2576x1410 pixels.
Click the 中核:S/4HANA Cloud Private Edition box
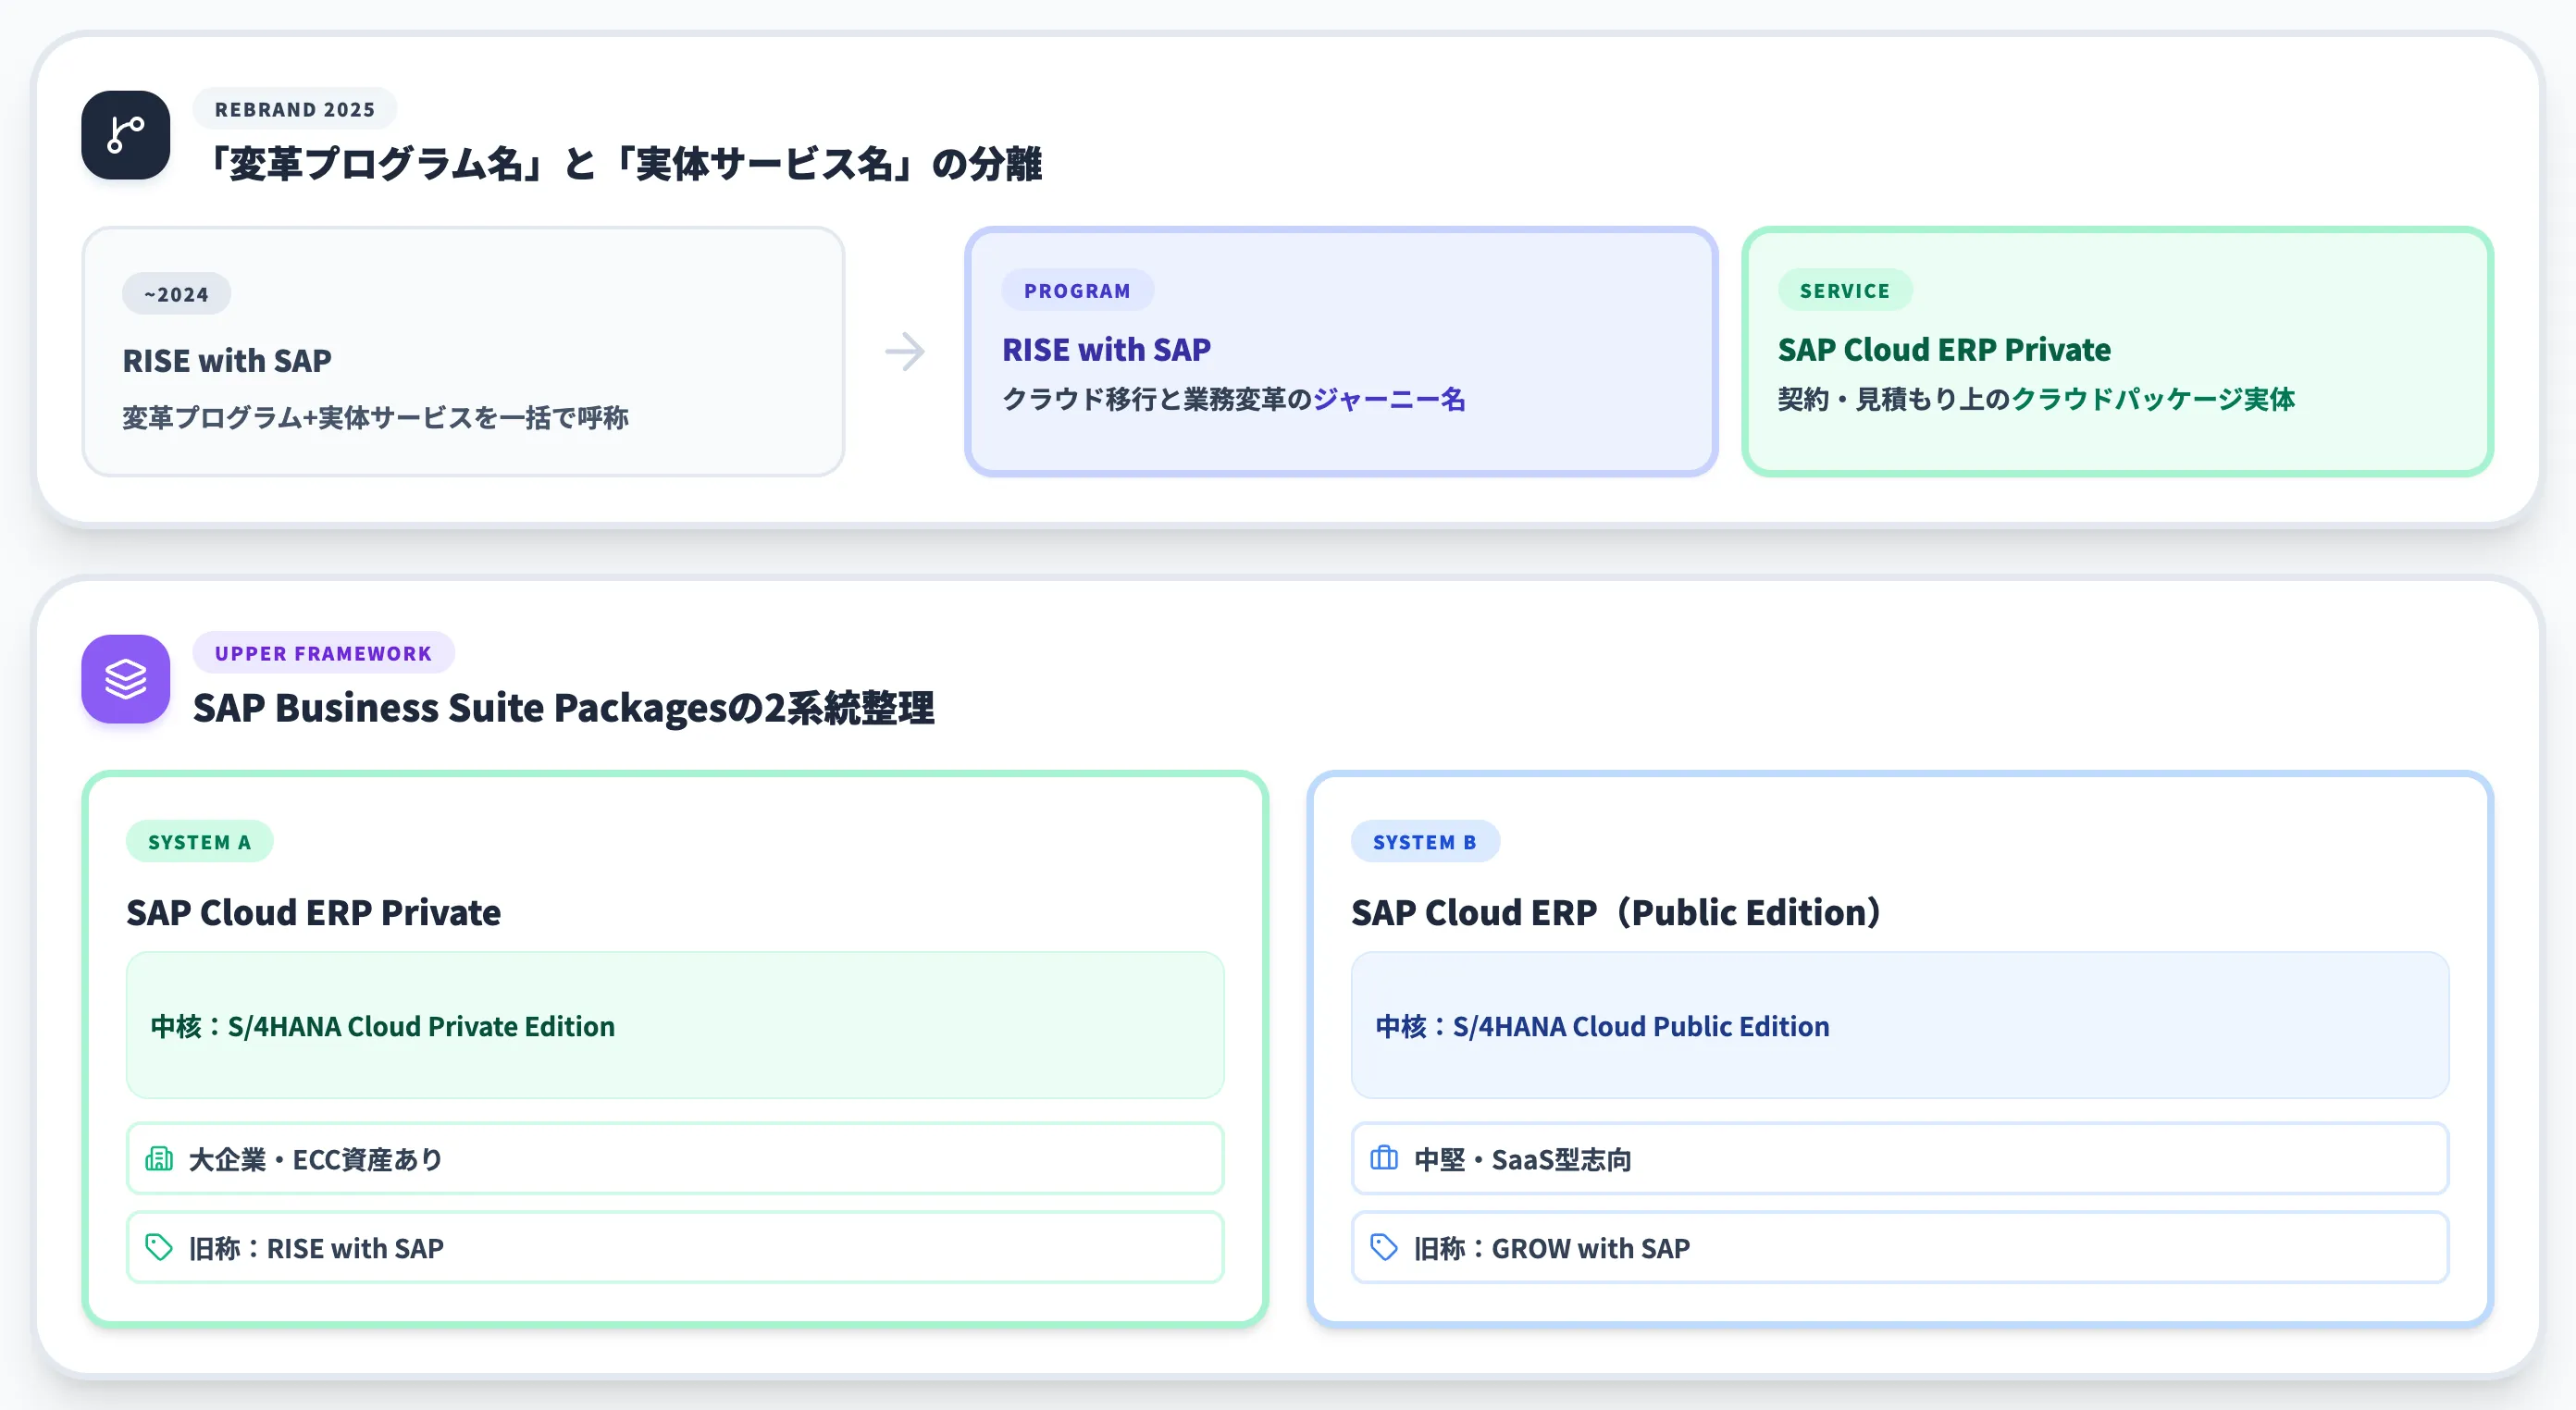[x=675, y=1025]
